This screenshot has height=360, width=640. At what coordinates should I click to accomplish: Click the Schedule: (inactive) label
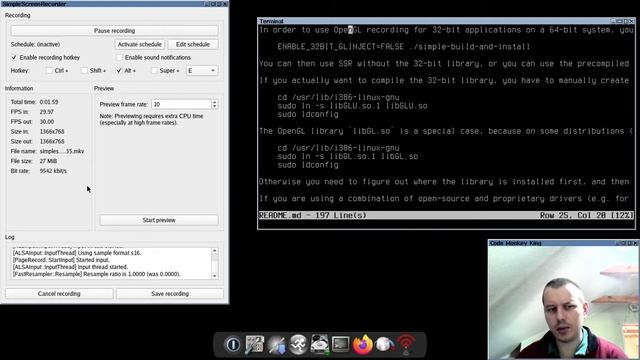(35, 44)
